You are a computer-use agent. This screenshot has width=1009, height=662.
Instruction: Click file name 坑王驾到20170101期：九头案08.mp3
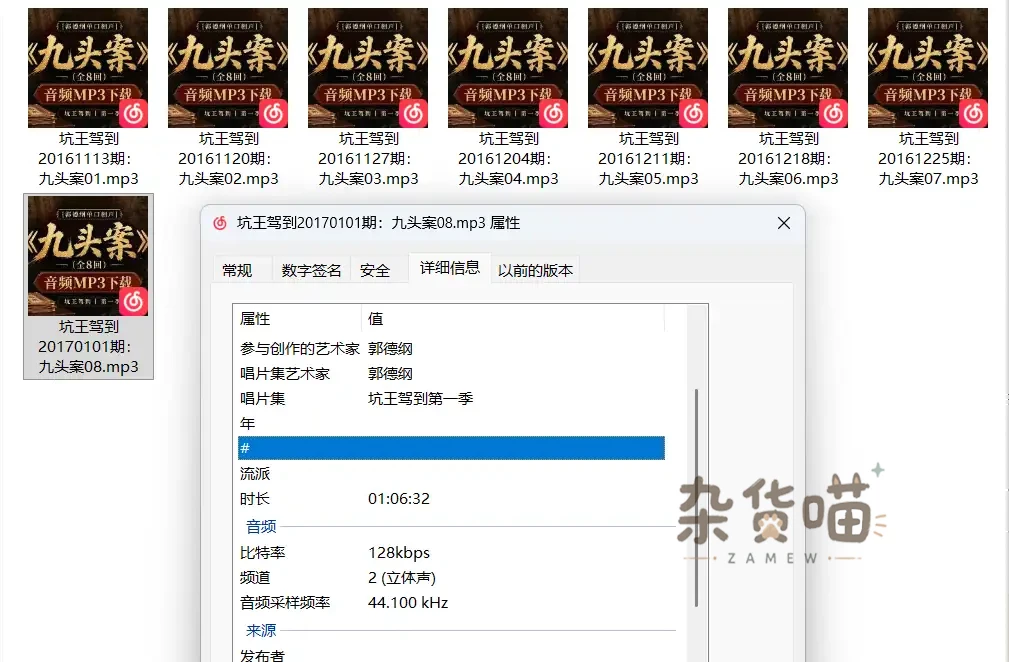tap(88, 347)
